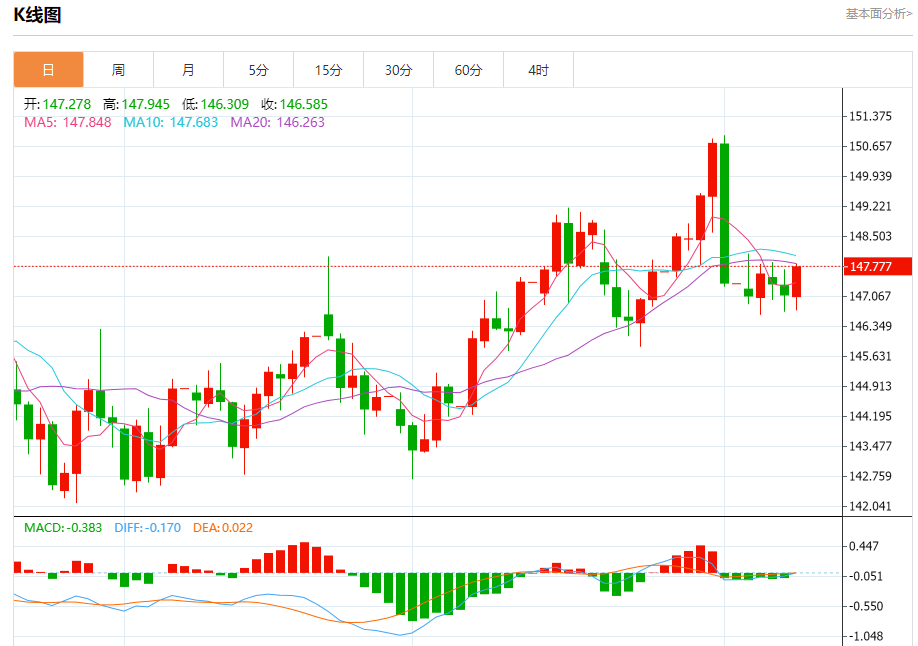Click the 142.759 price axis label

pyautogui.click(x=871, y=476)
